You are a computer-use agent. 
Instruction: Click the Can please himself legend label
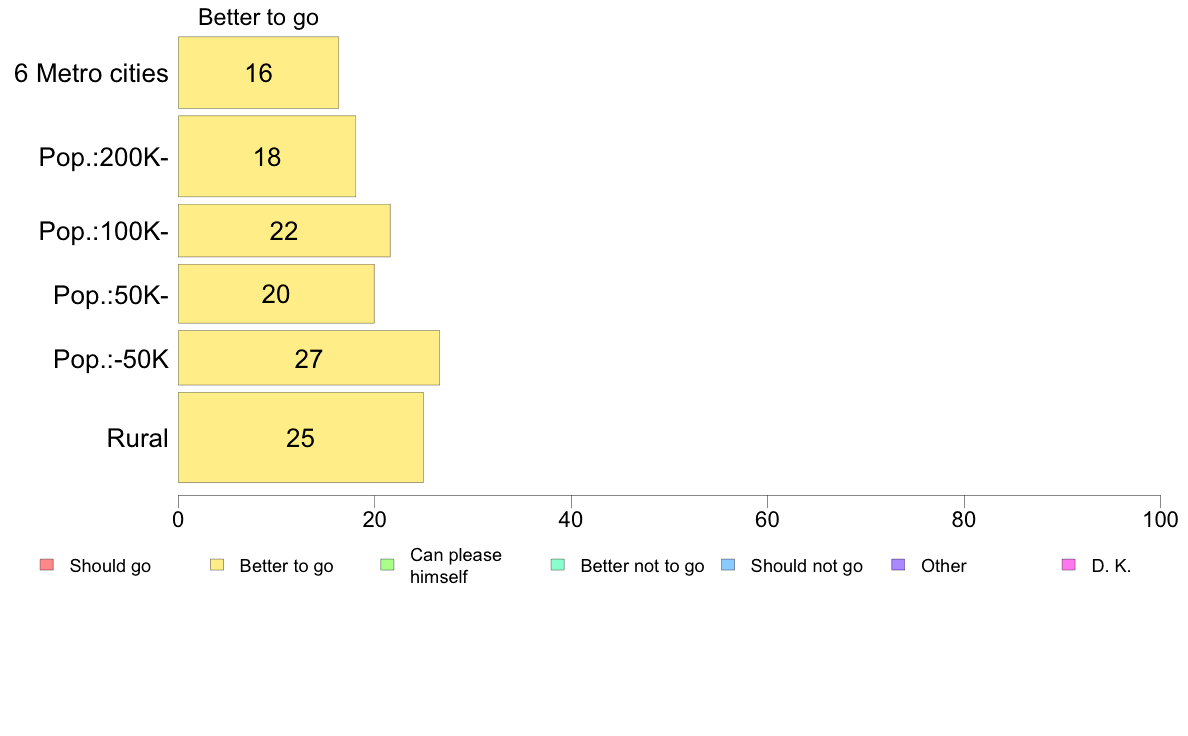click(x=455, y=565)
